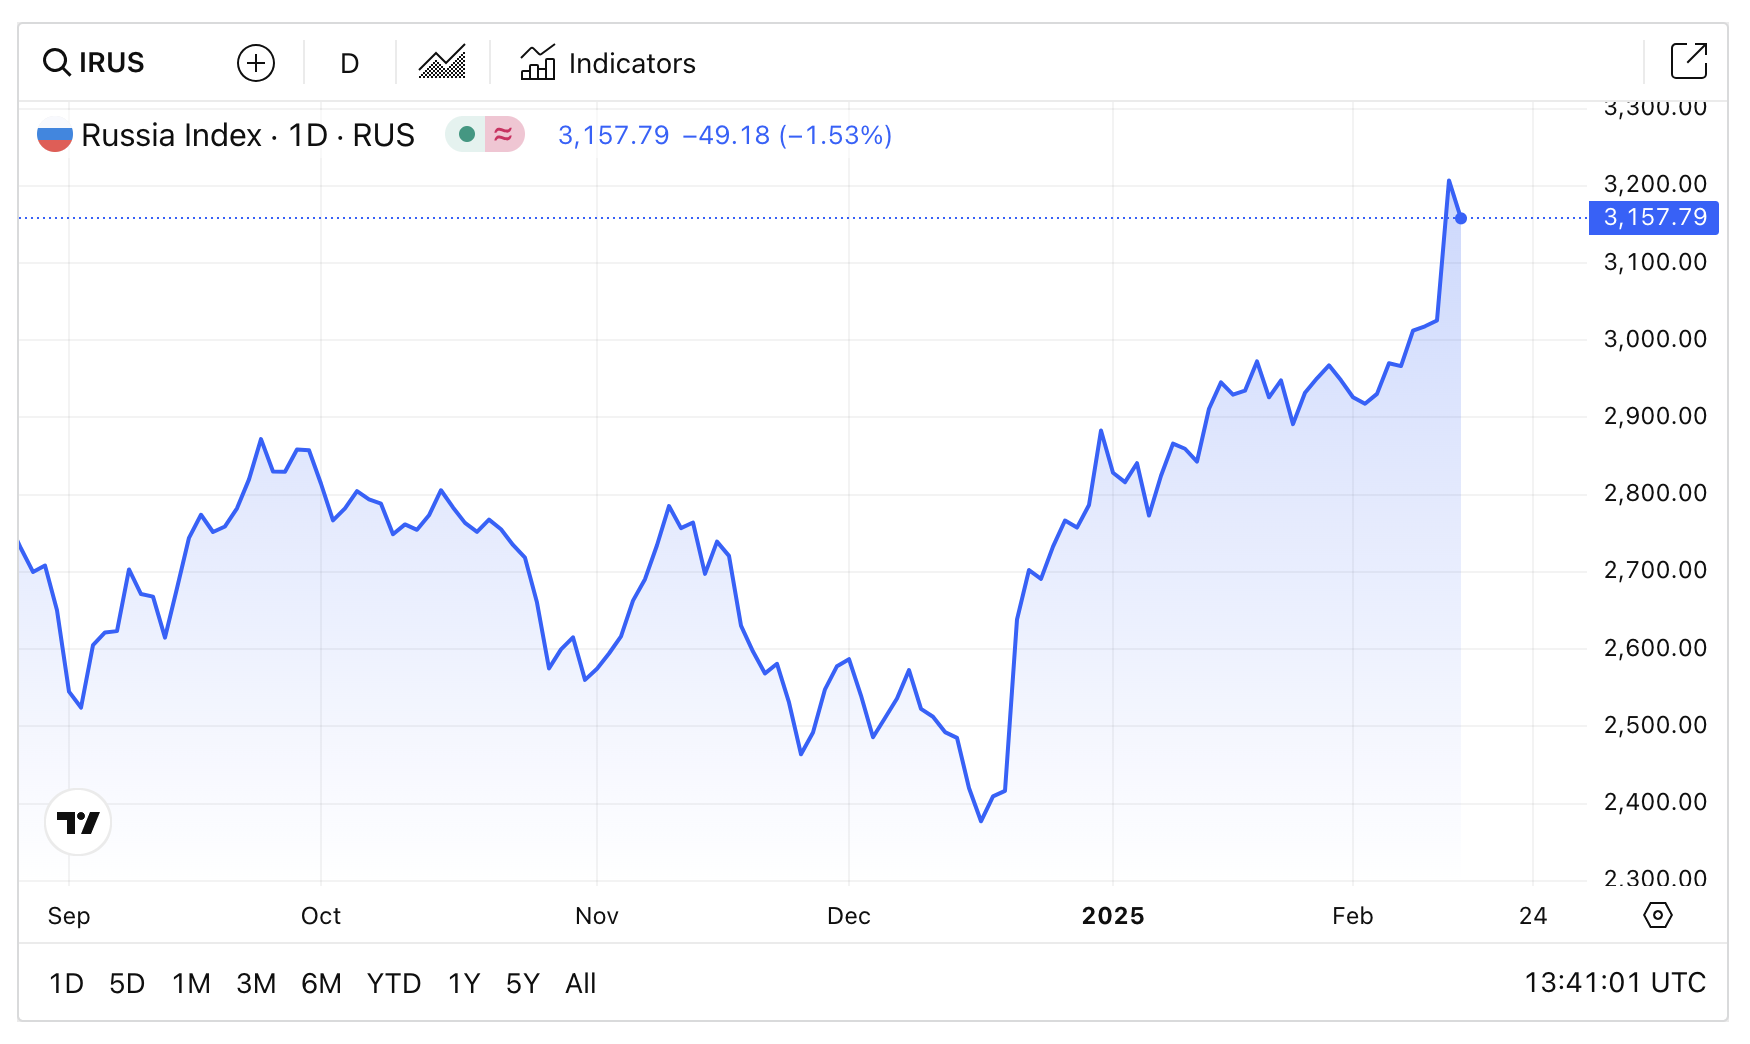
Task: Click the 2,800.00 price axis label
Action: (1655, 493)
